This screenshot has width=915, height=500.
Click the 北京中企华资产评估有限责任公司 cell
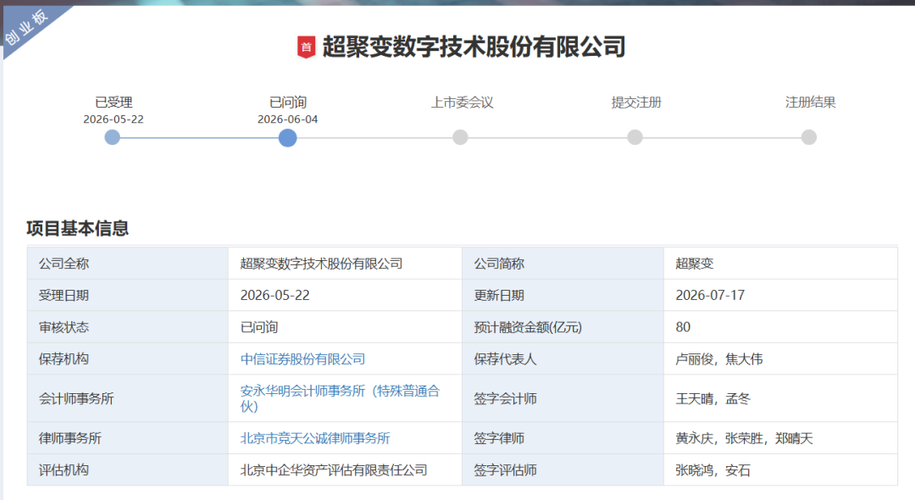pyautogui.click(x=345, y=470)
